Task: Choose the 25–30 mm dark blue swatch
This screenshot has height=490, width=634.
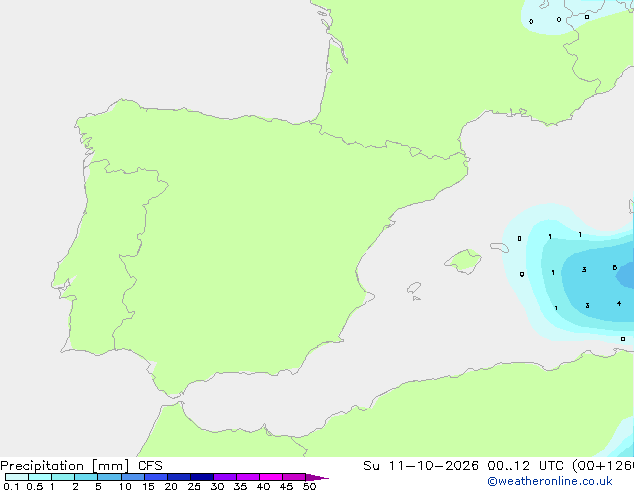Action: (202, 477)
